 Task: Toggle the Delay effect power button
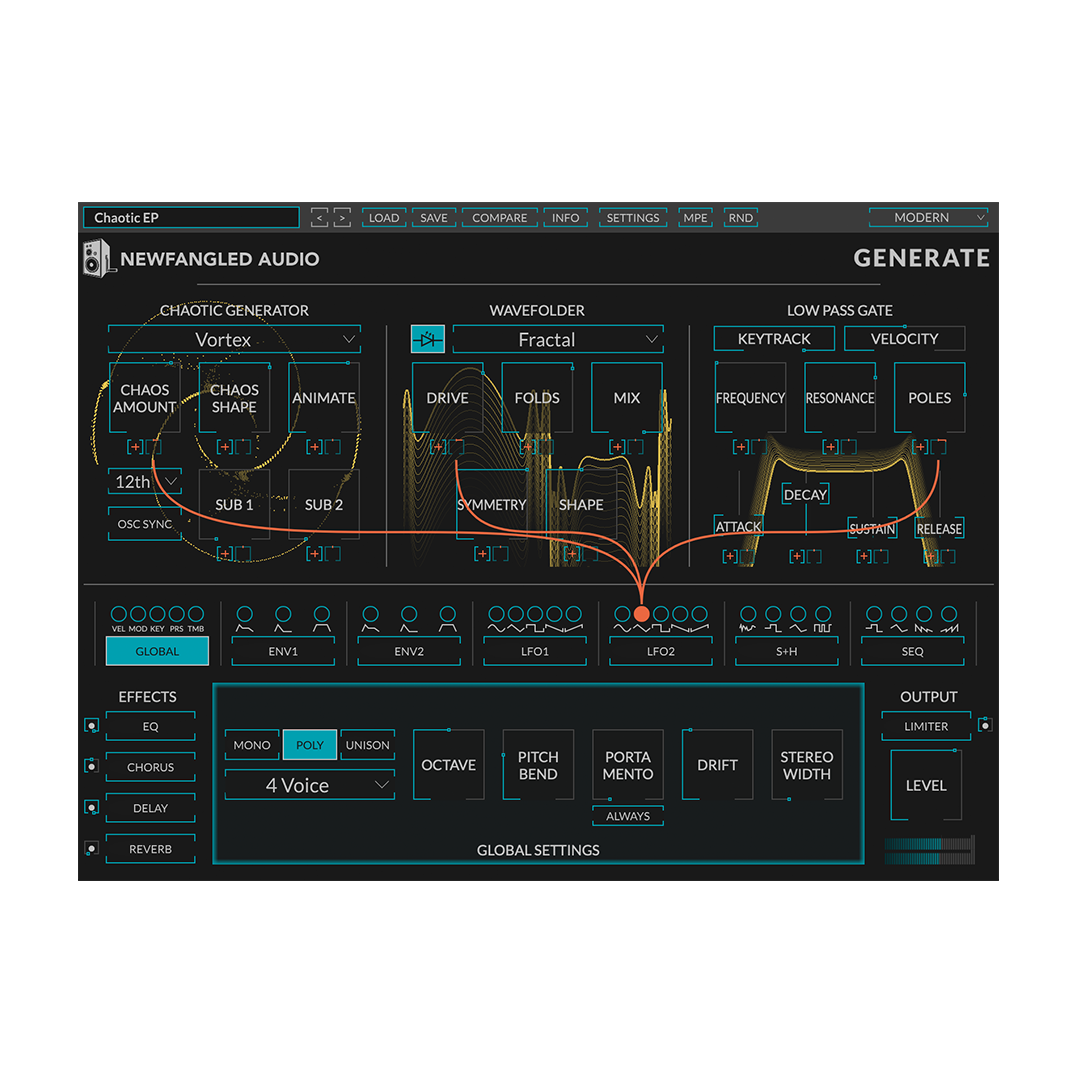click(92, 807)
